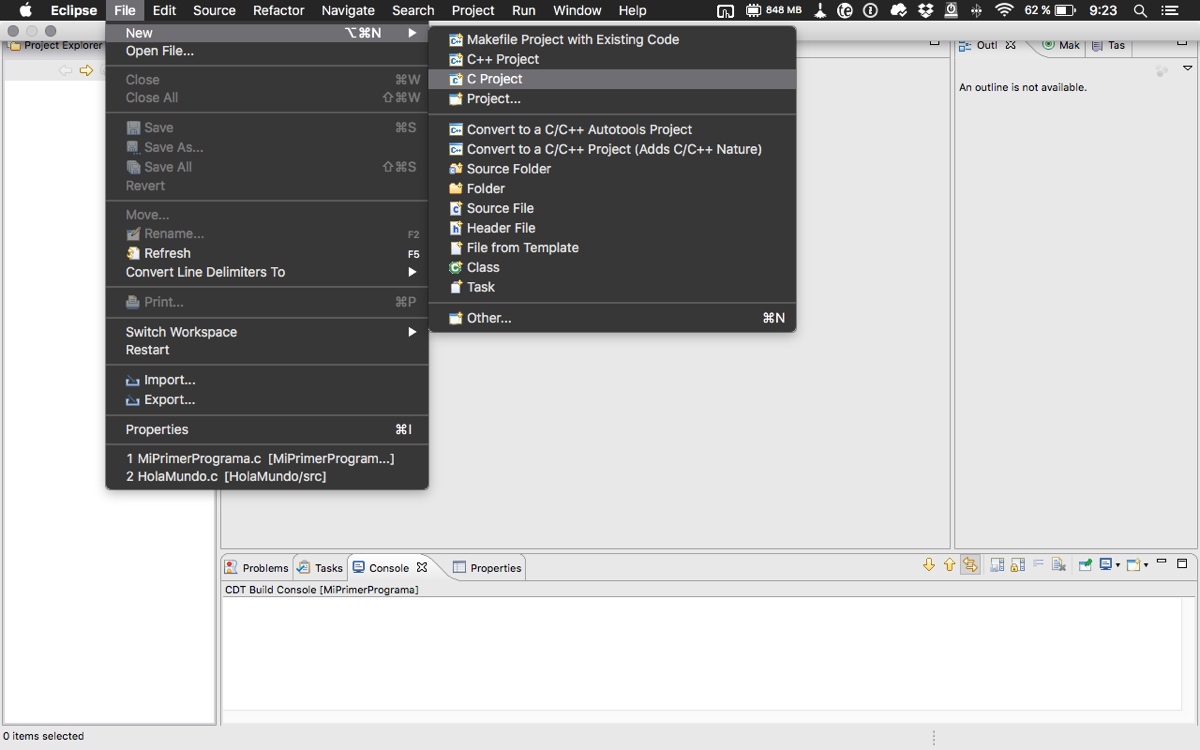The height and width of the screenshot is (750, 1200).
Task: Open the Eclipse application menu
Action: [x=74, y=11]
